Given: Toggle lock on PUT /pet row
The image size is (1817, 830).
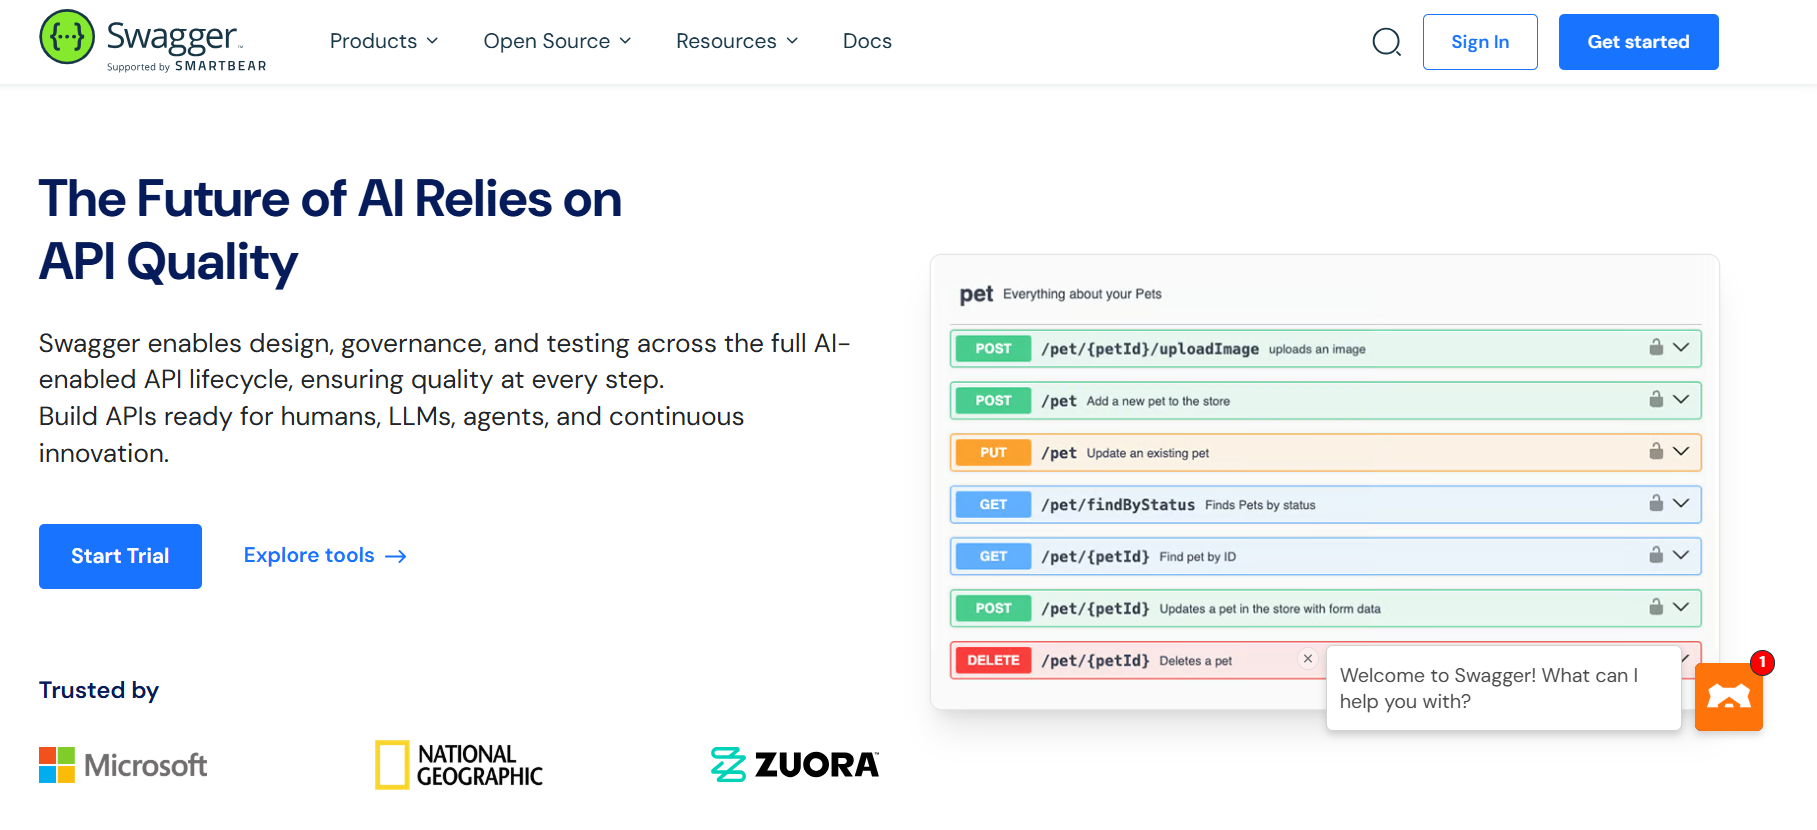Looking at the screenshot, I should pyautogui.click(x=1656, y=451).
